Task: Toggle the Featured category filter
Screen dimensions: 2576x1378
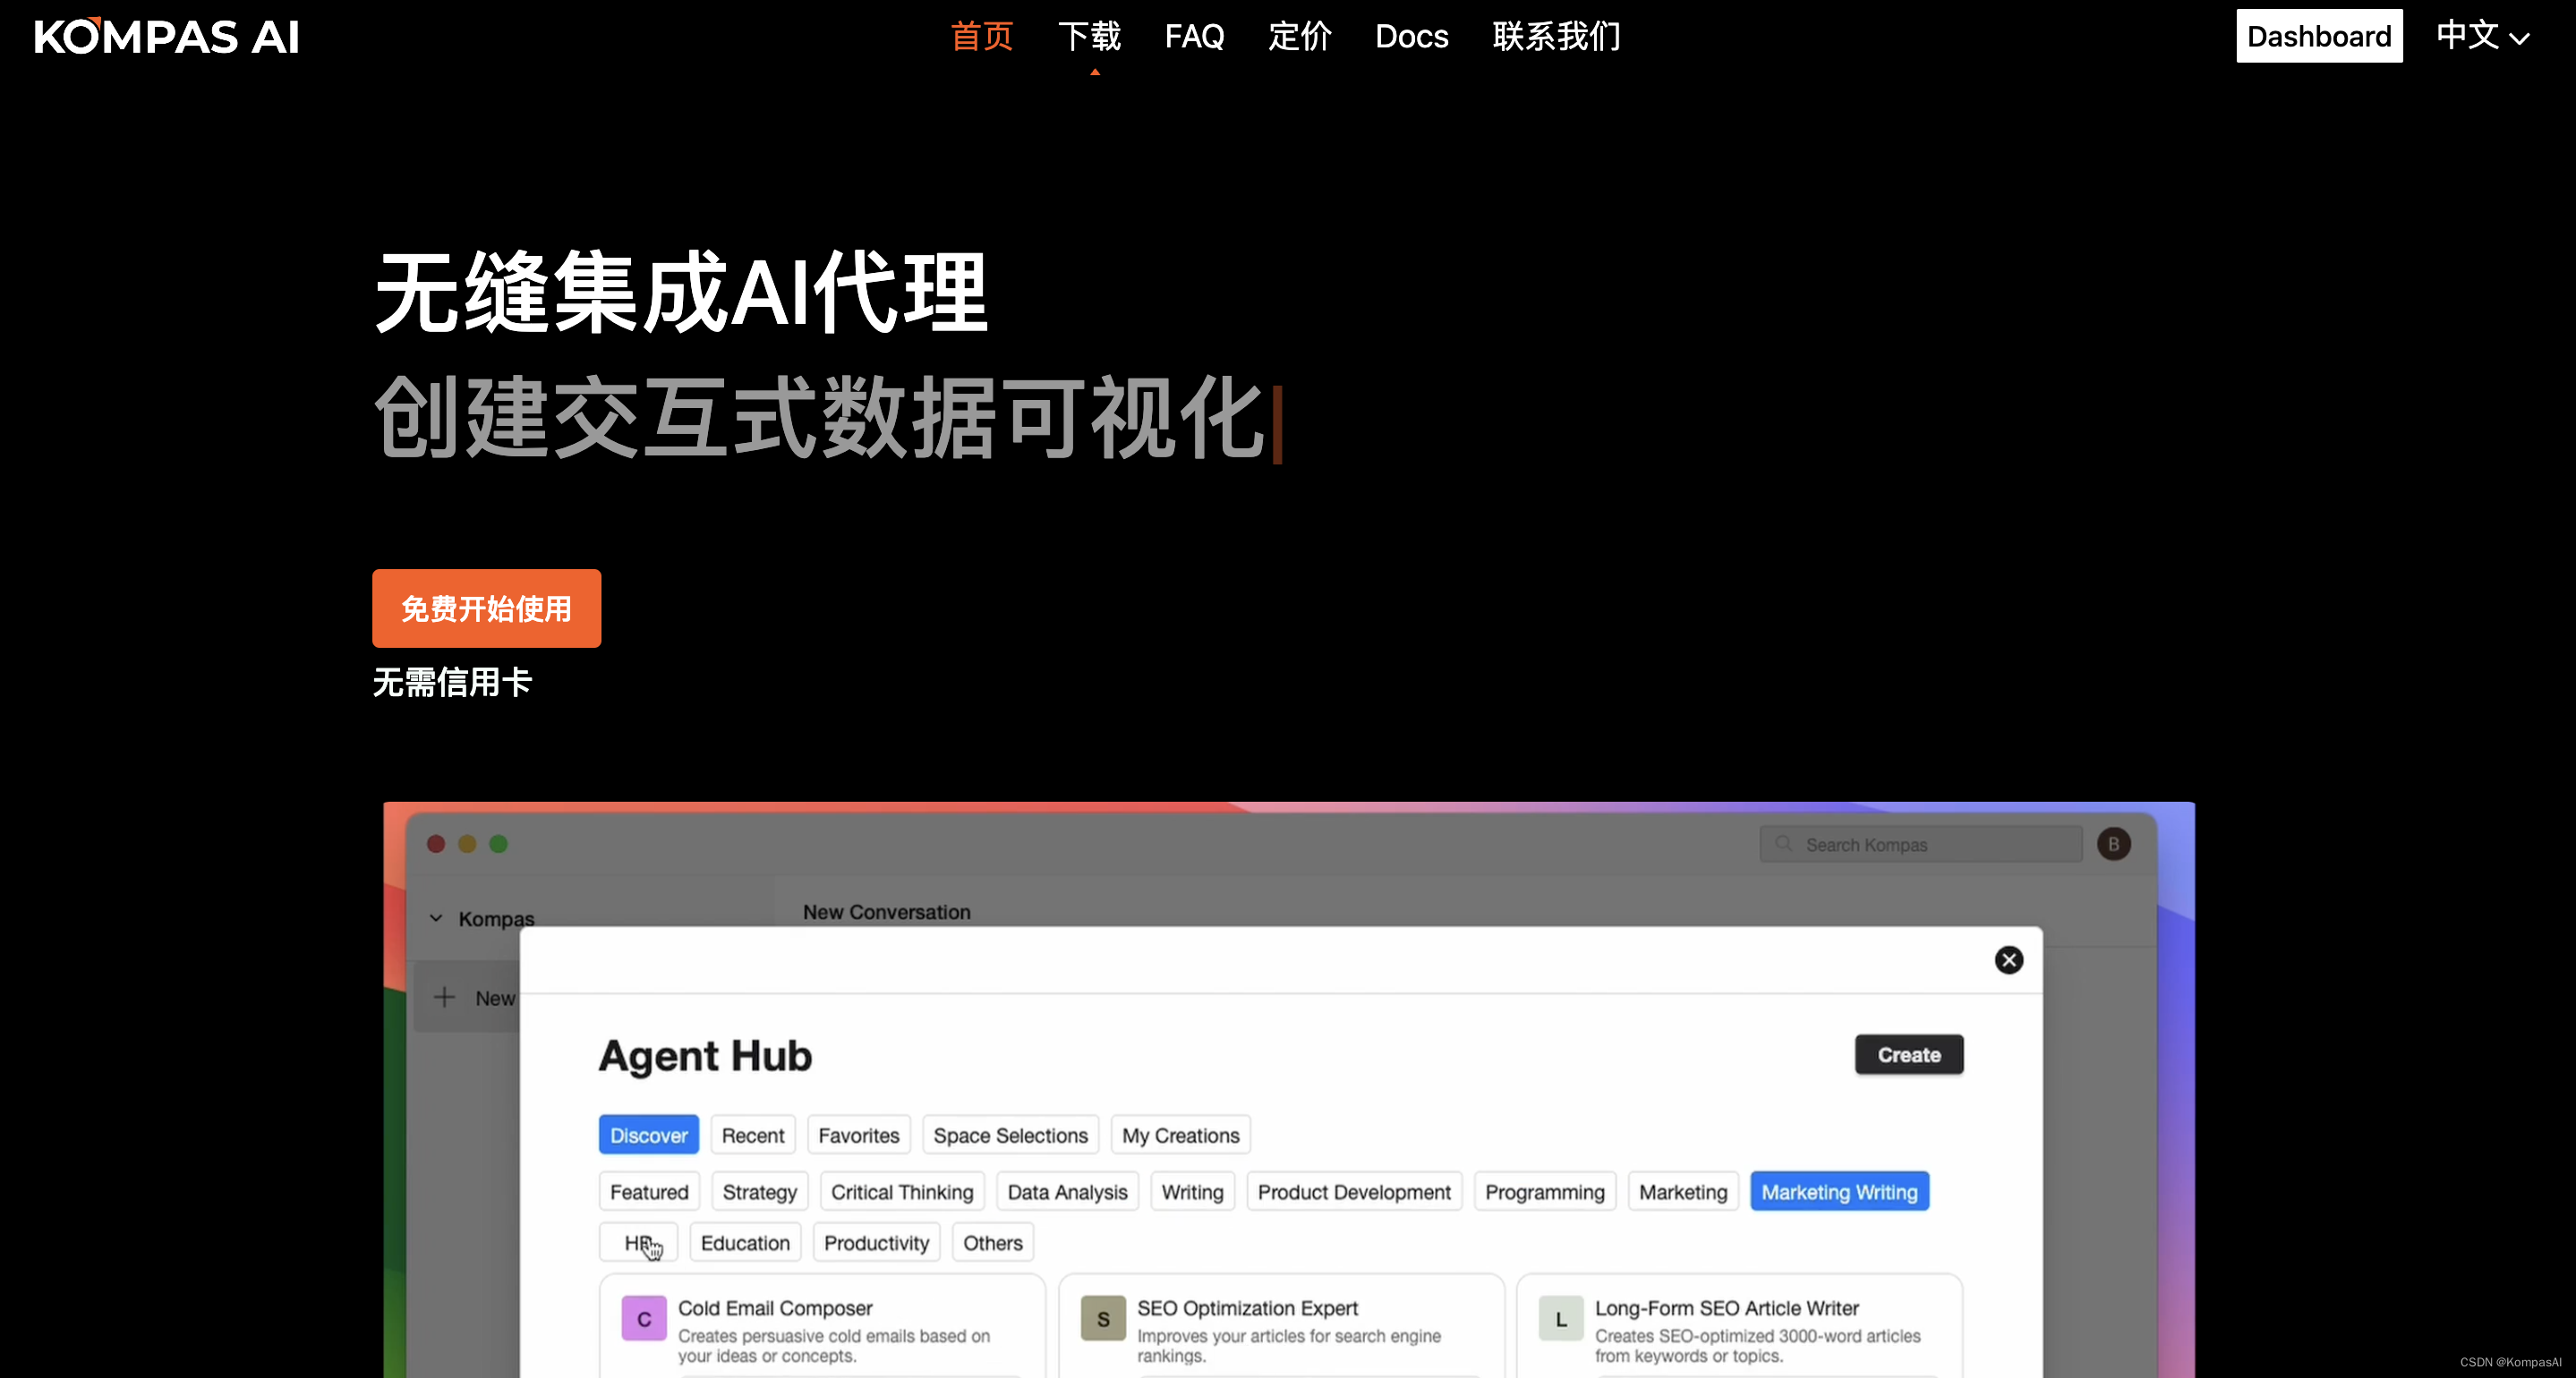Action: 648,1192
